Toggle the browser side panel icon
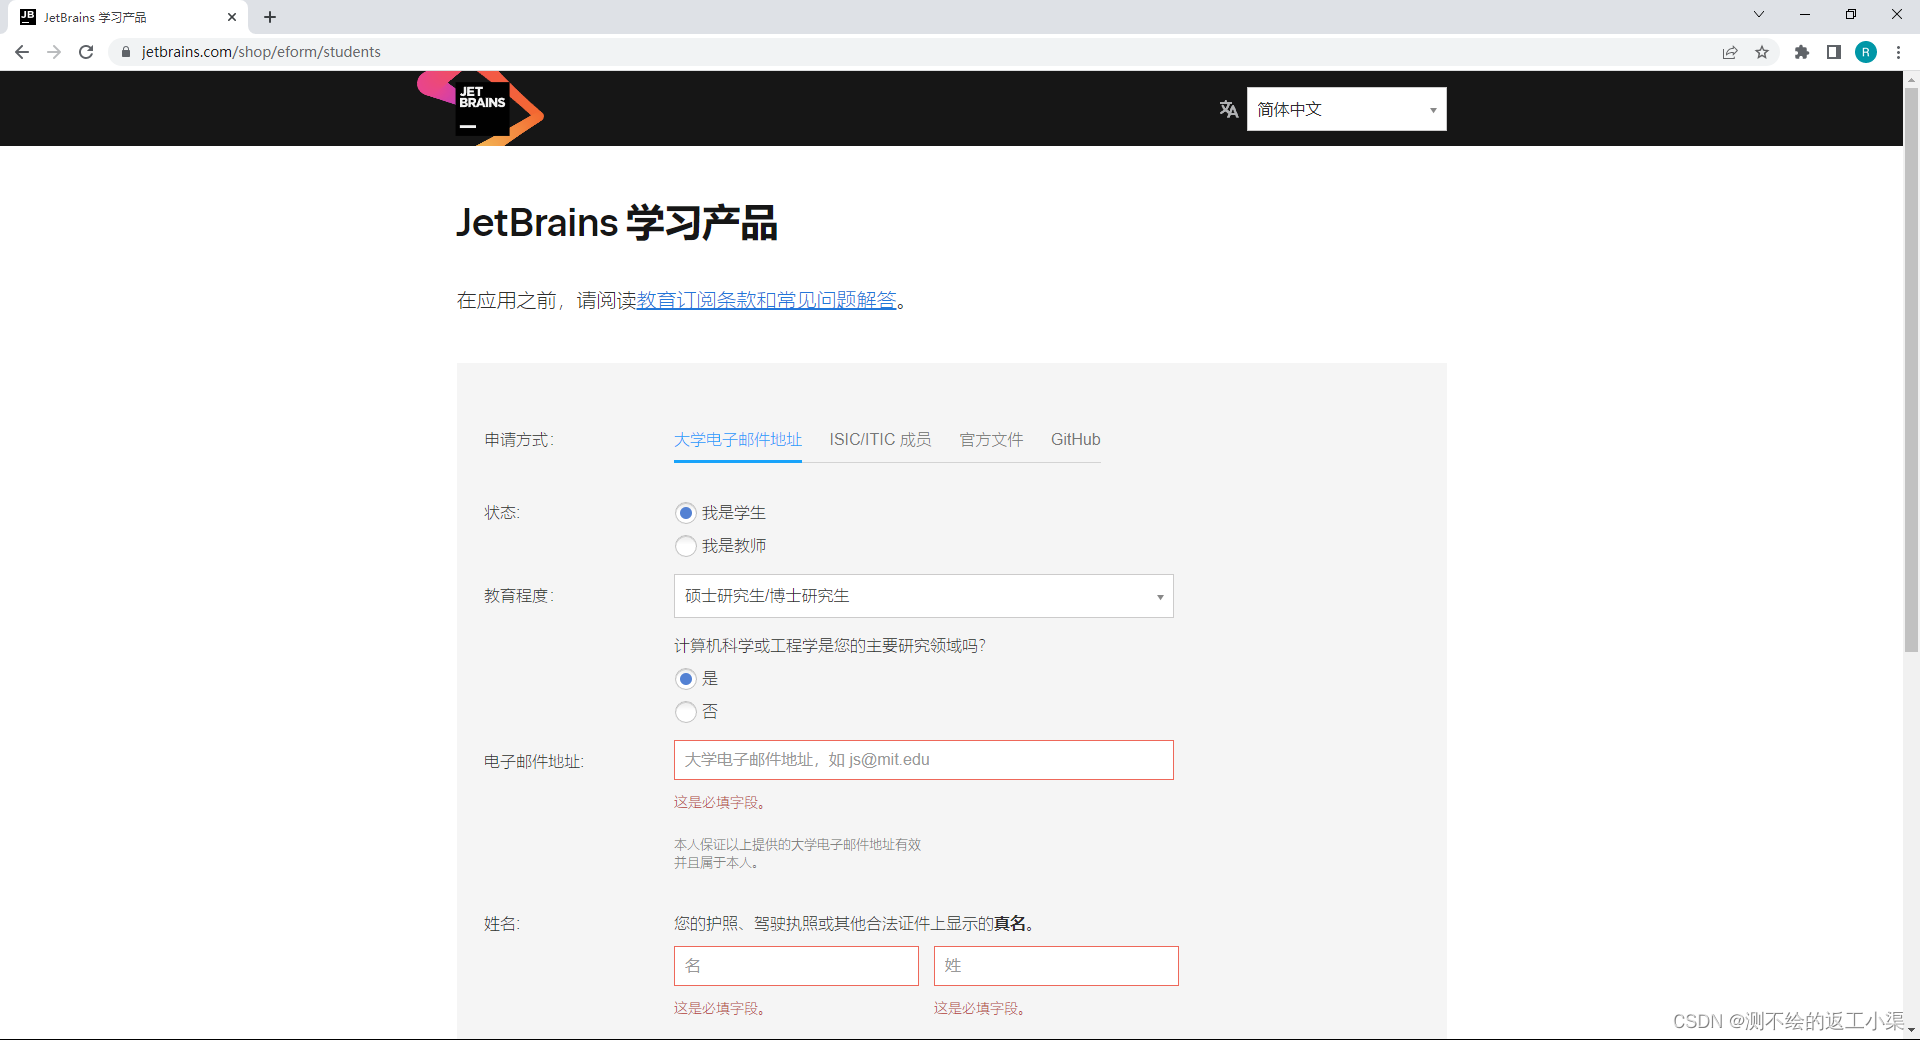1920x1040 pixels. click(x=1834, y=52)
